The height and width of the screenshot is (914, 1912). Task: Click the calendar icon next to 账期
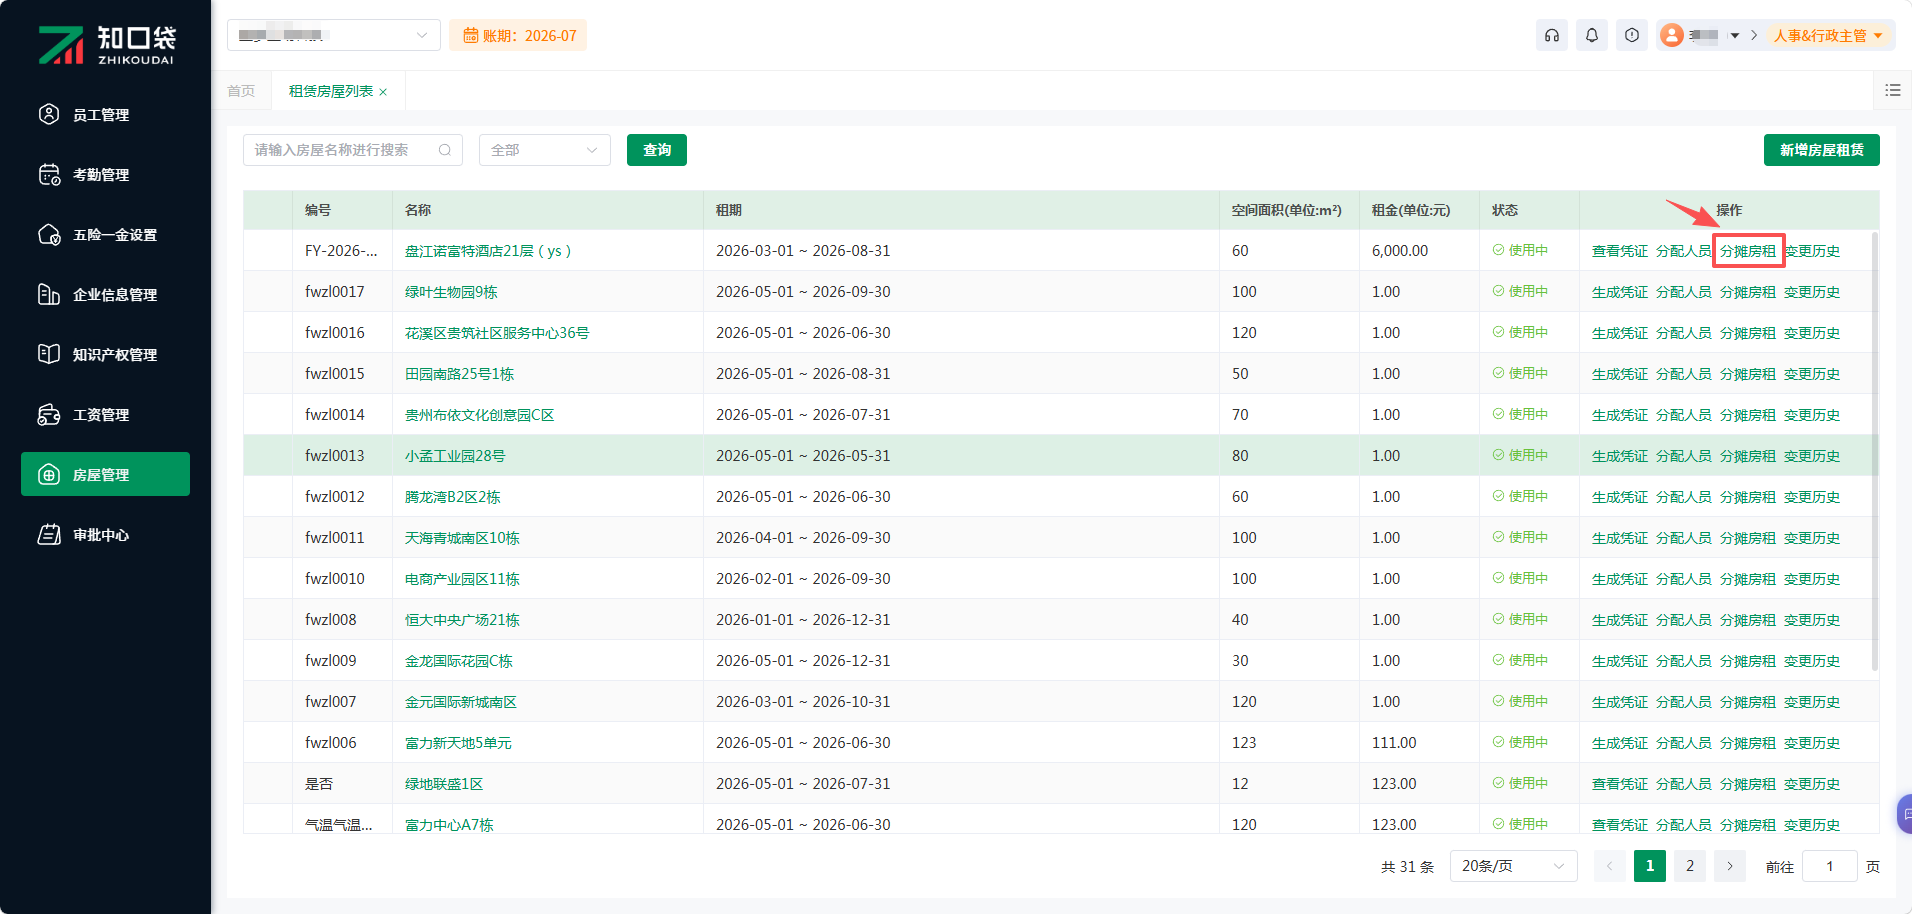[x=470, y=36]
